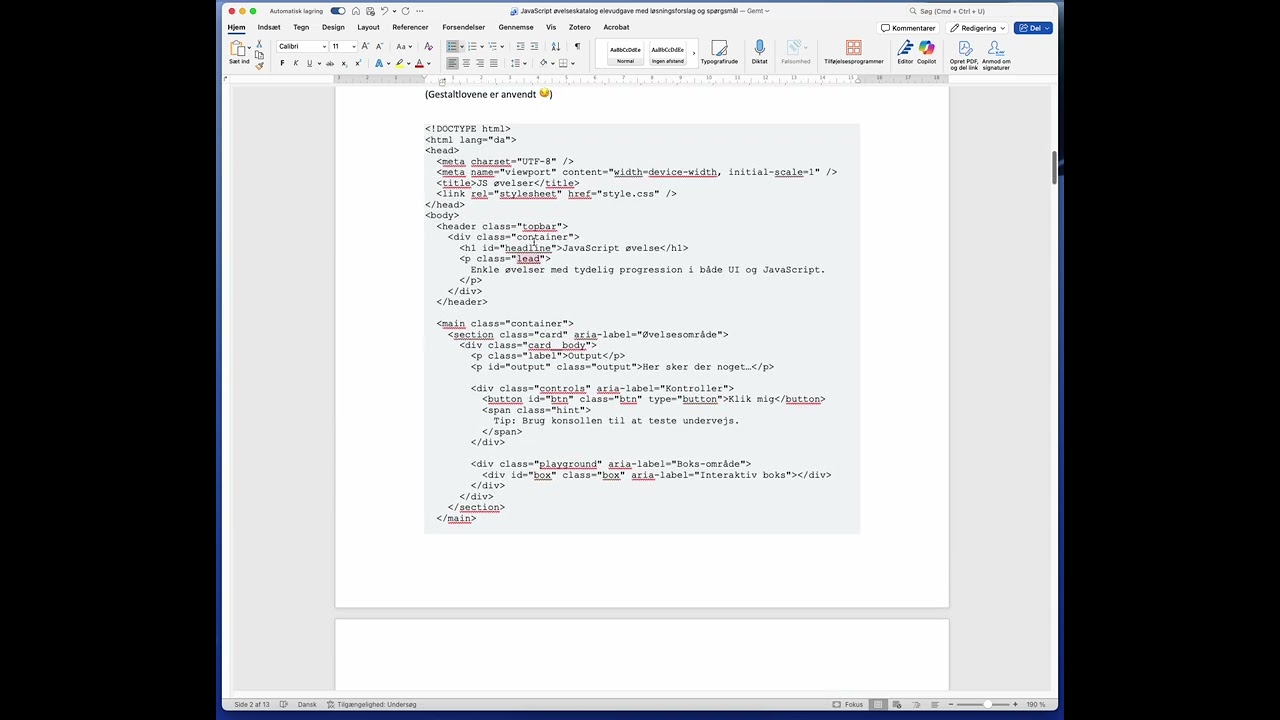The height and width of the screenshot is (720, 1280).
Task: Align text right
Action: [x=480, y=63]
